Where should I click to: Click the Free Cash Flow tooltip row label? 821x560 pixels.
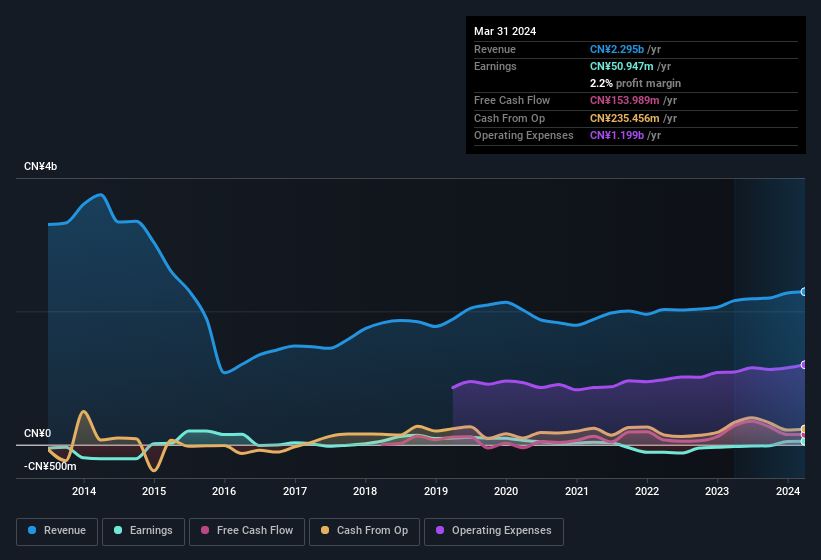pos(512,100)
